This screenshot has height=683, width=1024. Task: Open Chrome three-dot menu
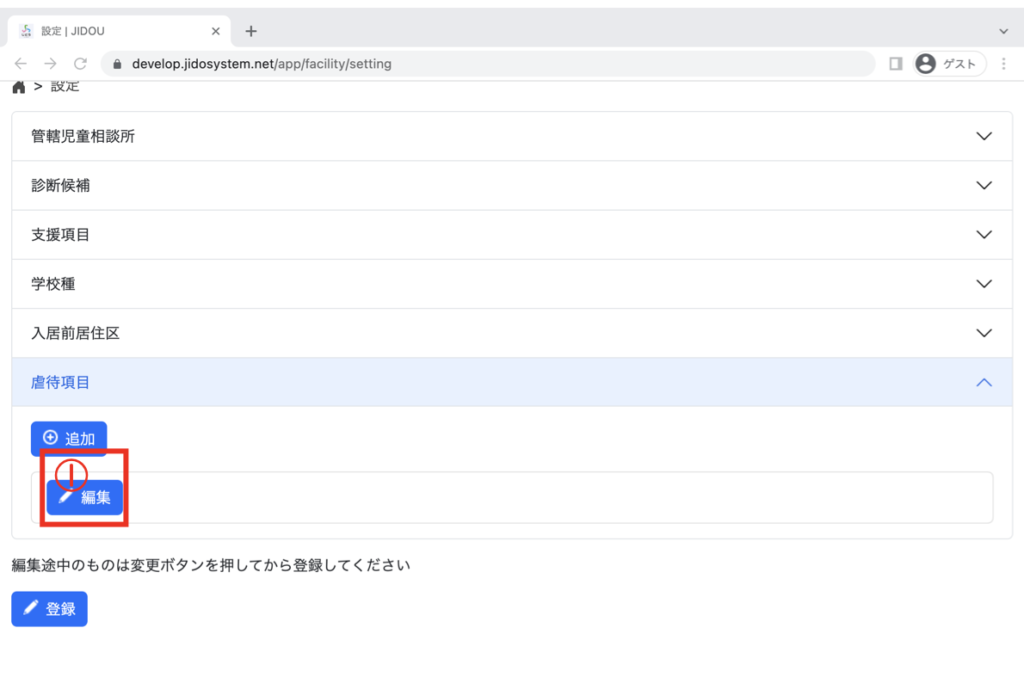(x=1003, y=63)
